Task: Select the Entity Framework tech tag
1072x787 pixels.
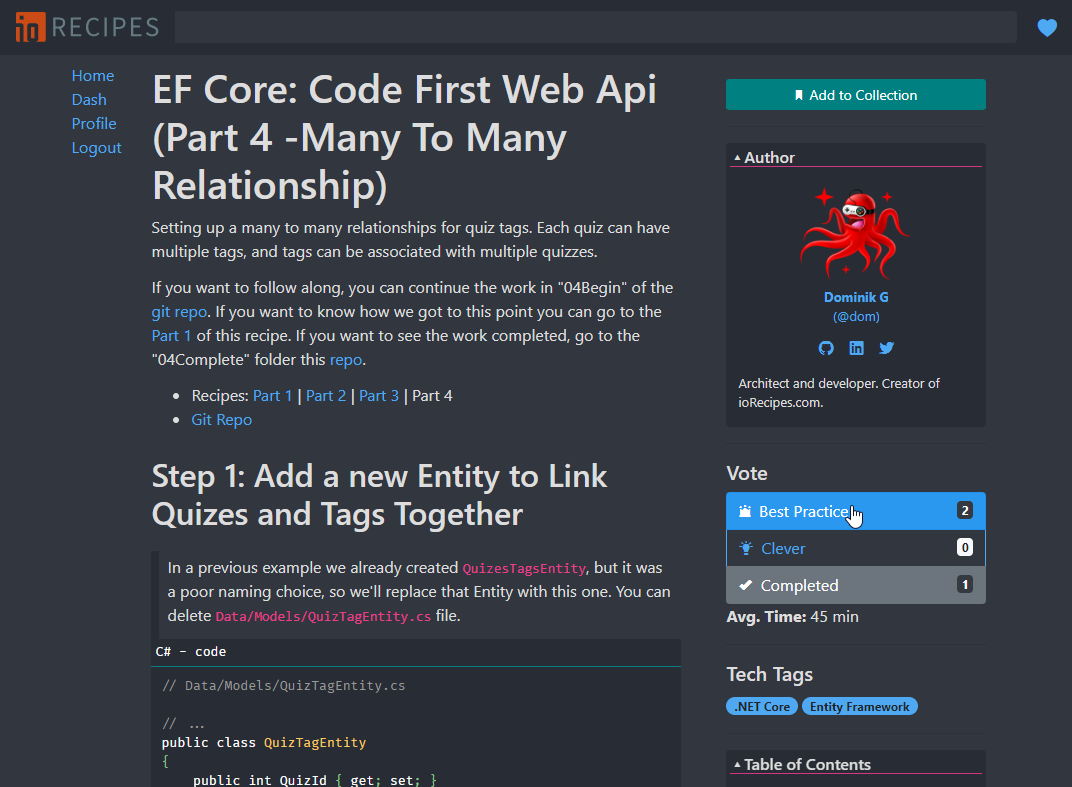Action: tap(859, 706)
